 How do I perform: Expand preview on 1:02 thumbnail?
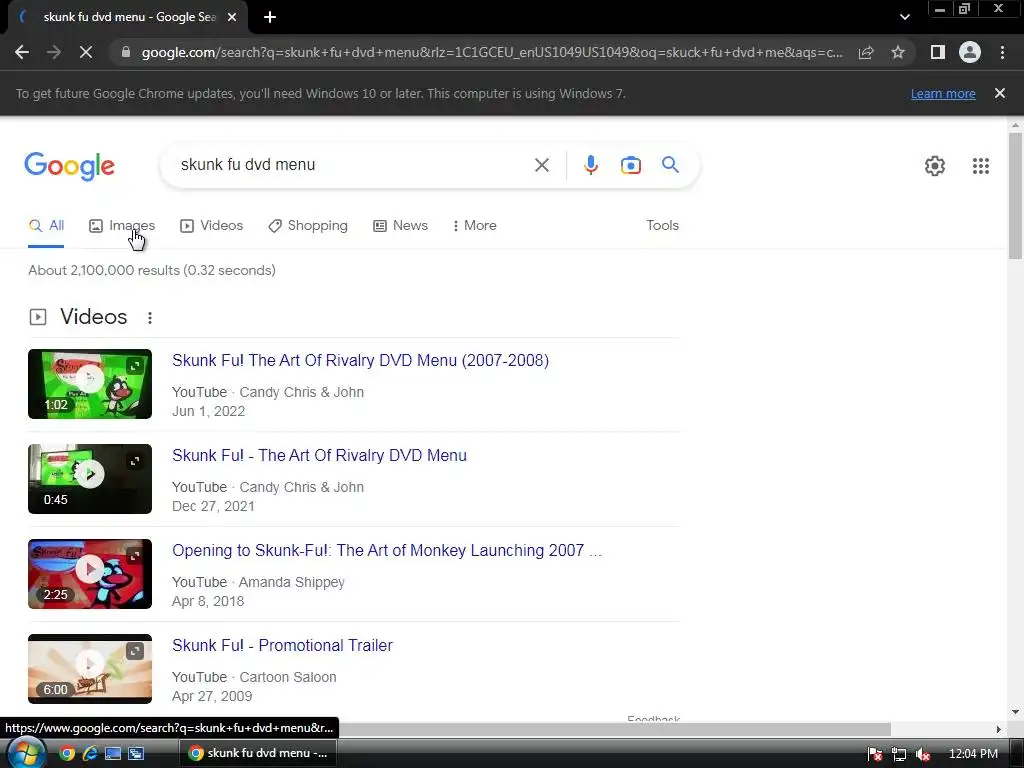(135, 366)
